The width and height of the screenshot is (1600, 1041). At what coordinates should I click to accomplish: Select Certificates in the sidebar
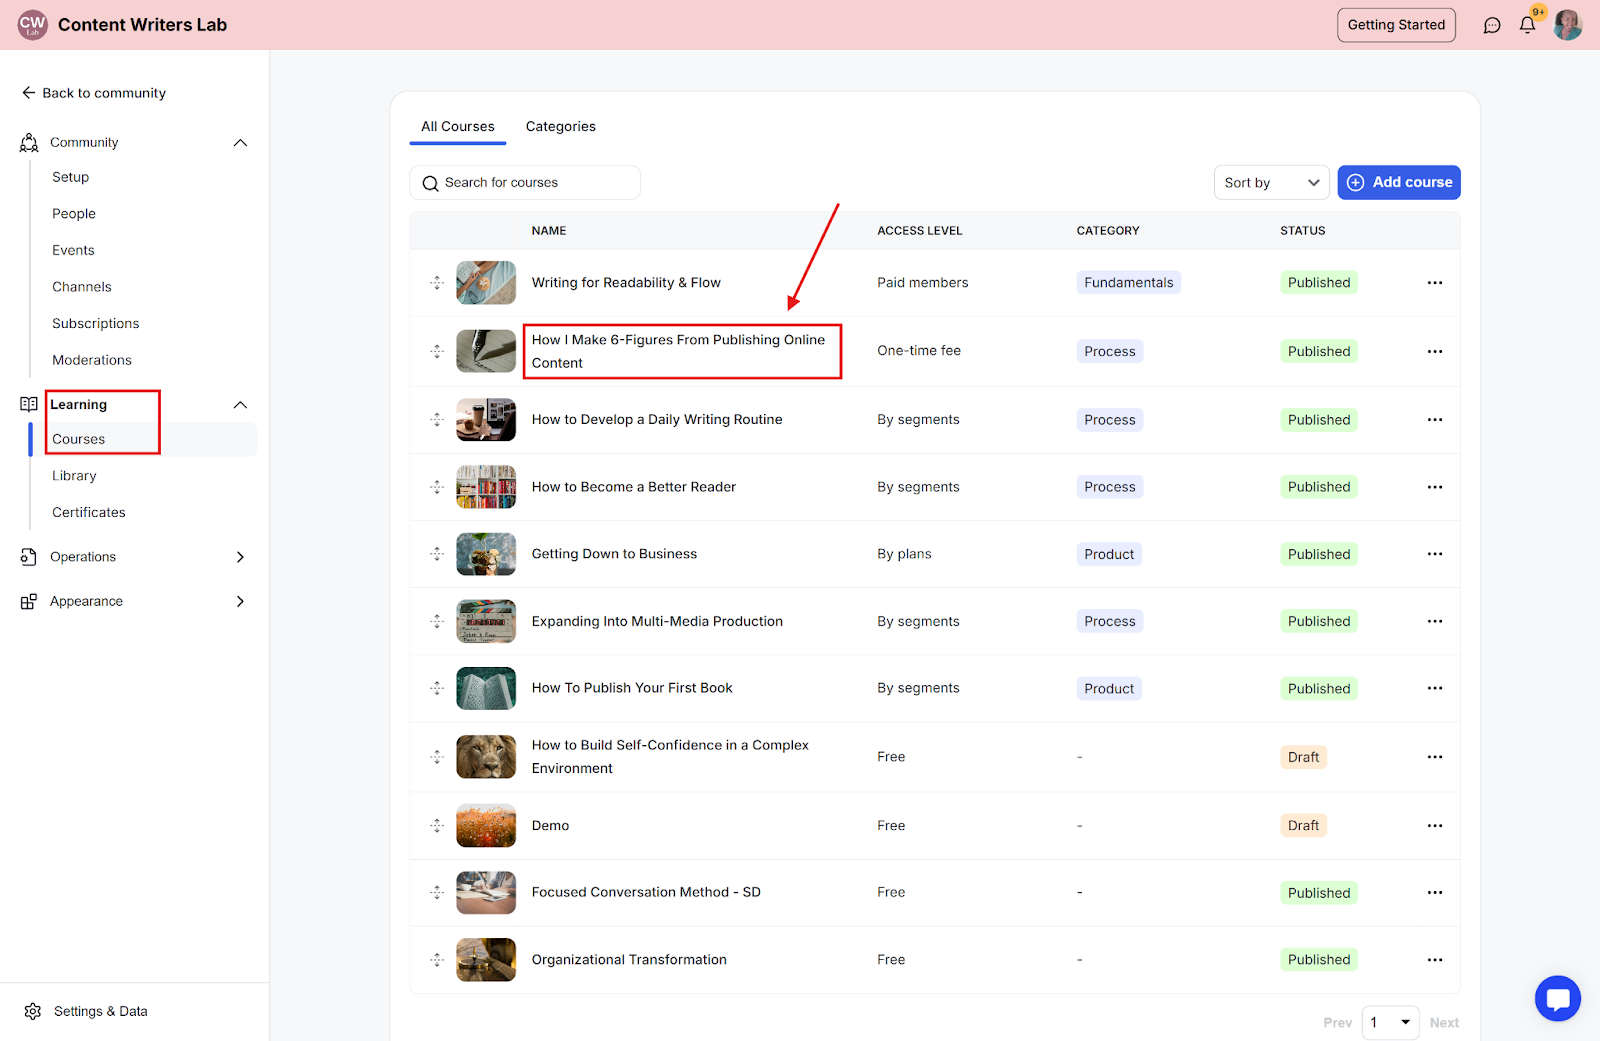(x=89, y=513)
